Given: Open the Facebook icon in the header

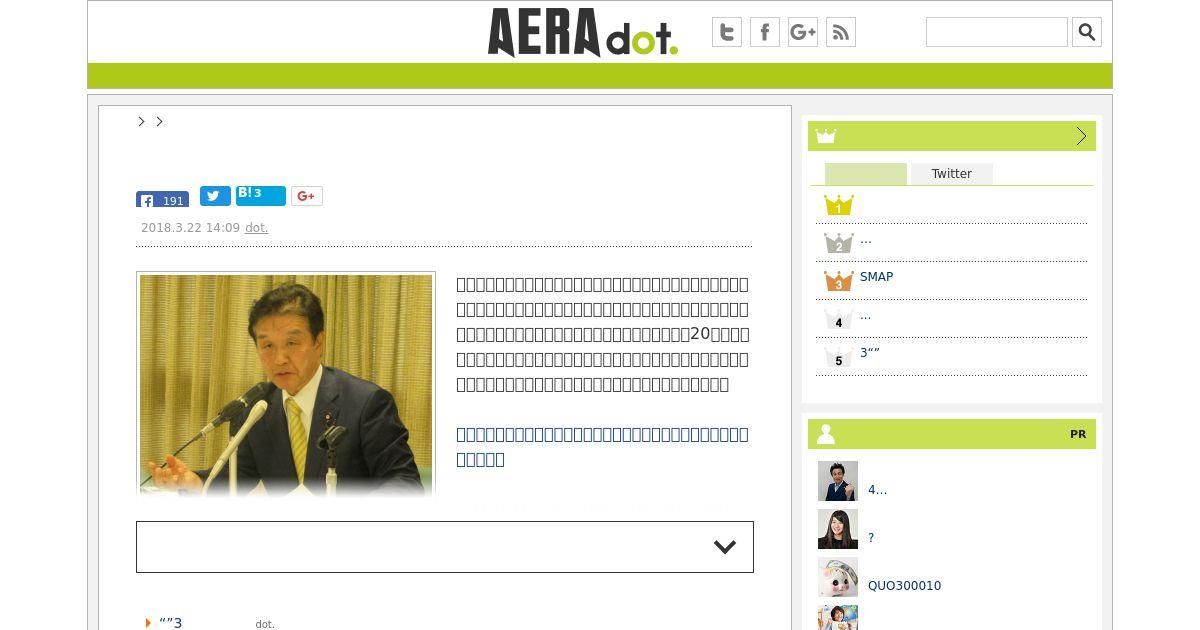Looking at the screenshot, I should 765,32.
